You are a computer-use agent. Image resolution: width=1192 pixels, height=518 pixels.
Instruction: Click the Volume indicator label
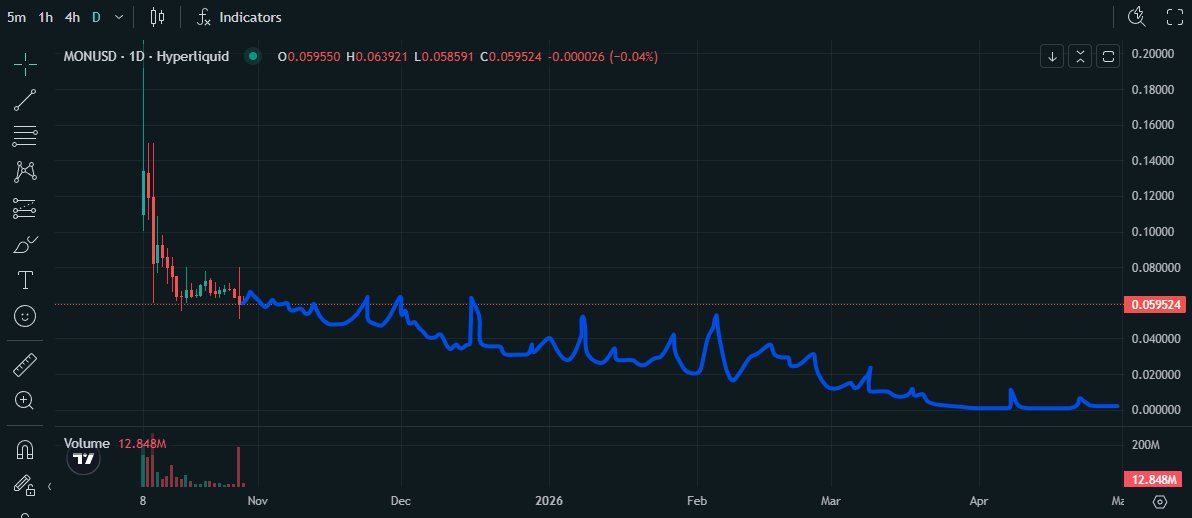coord(87,443)
